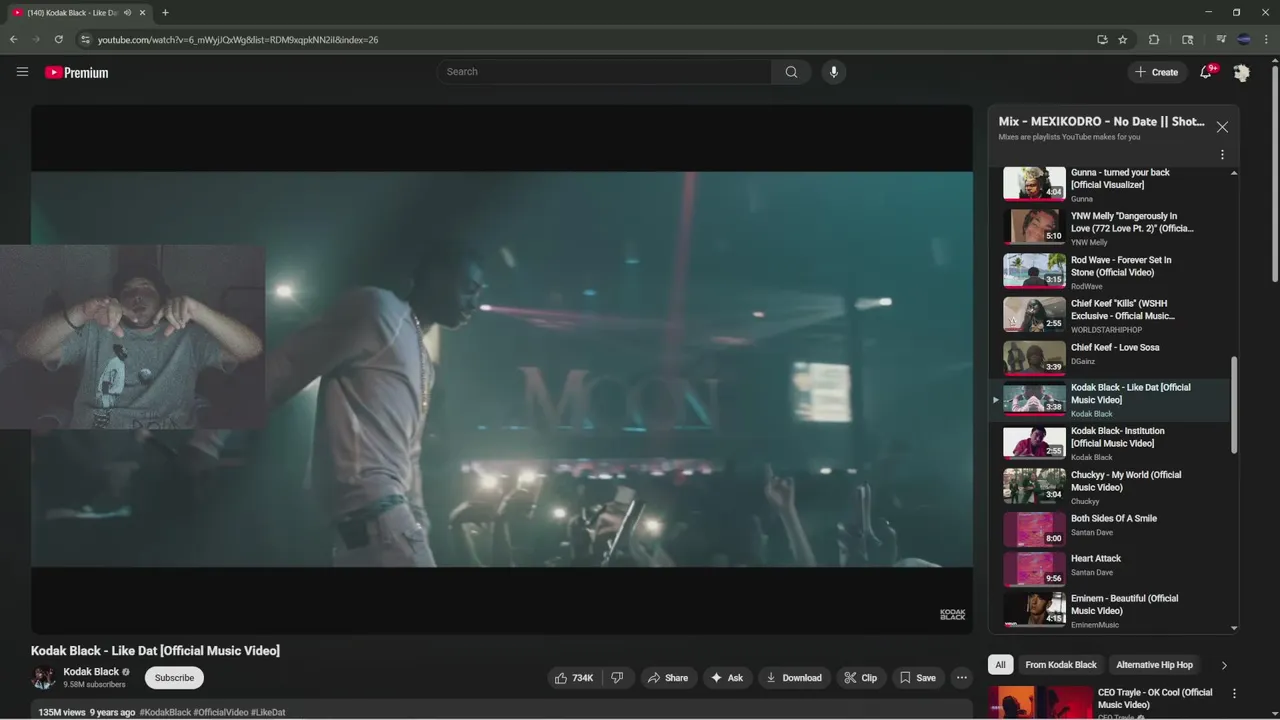This screenshot has width=1280, height=720.
Task: Play Eminem - Beautiful
Action: pyautogui.click(x=1109, y=610)
